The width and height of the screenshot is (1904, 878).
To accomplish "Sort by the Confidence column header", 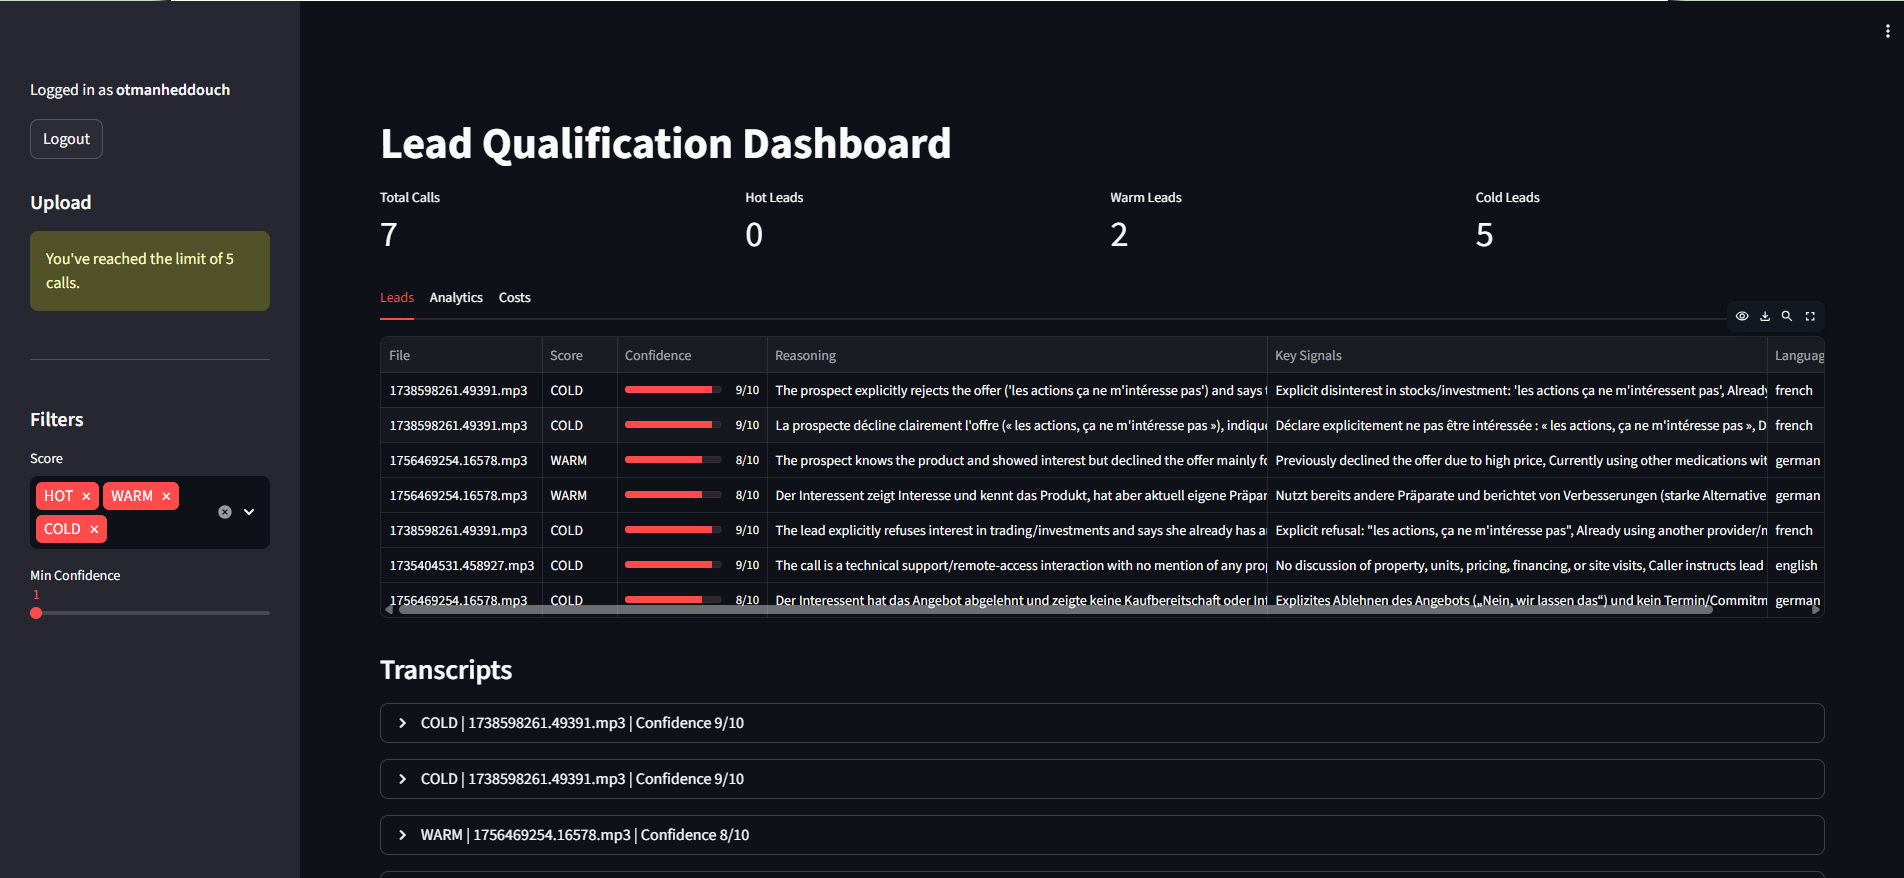I will (692, 355).
